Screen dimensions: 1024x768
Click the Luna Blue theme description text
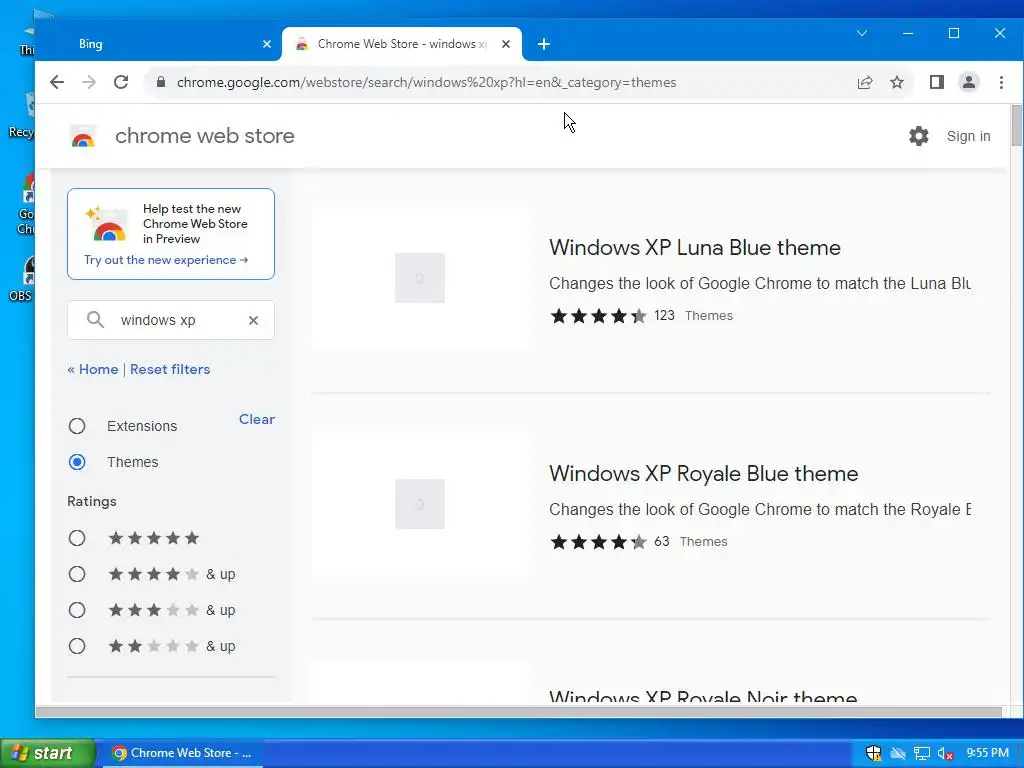tap(760, 283)
